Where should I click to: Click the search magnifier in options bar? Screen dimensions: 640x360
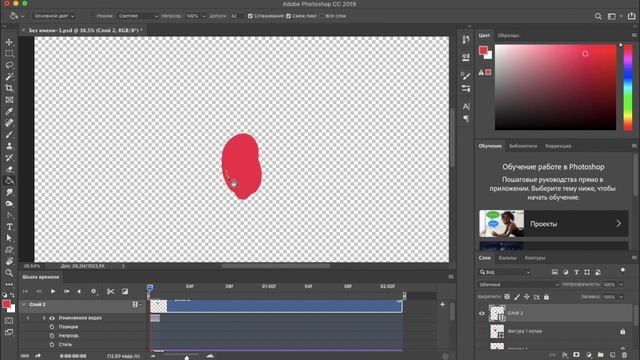pos(598,16)
